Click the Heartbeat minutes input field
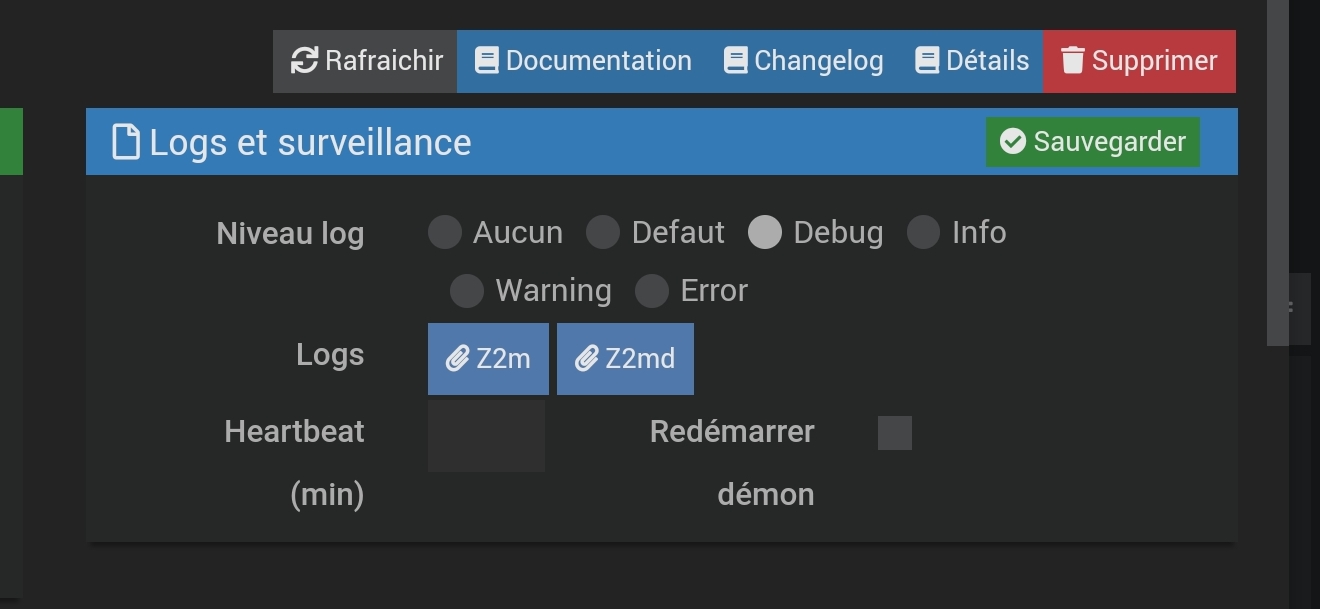Image resolution: width=1320 pixels, height=609 pixels. [486, 436]
